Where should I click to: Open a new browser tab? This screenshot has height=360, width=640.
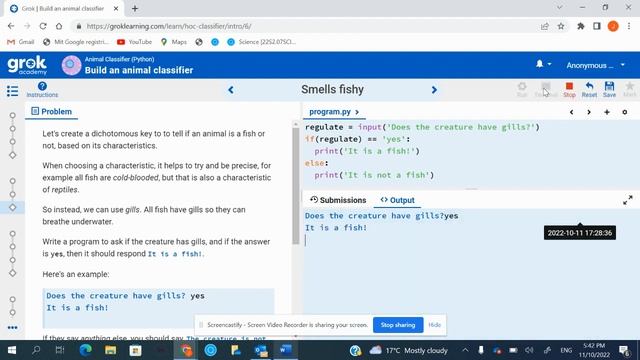point(135,8)
